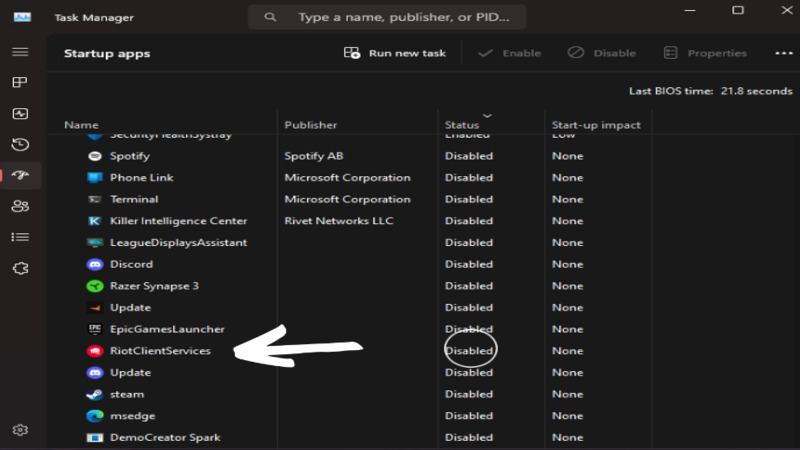Click Microsoft Corporation in Terminal row
This screenshot has height=450, width=800.
tap(347, 199)
